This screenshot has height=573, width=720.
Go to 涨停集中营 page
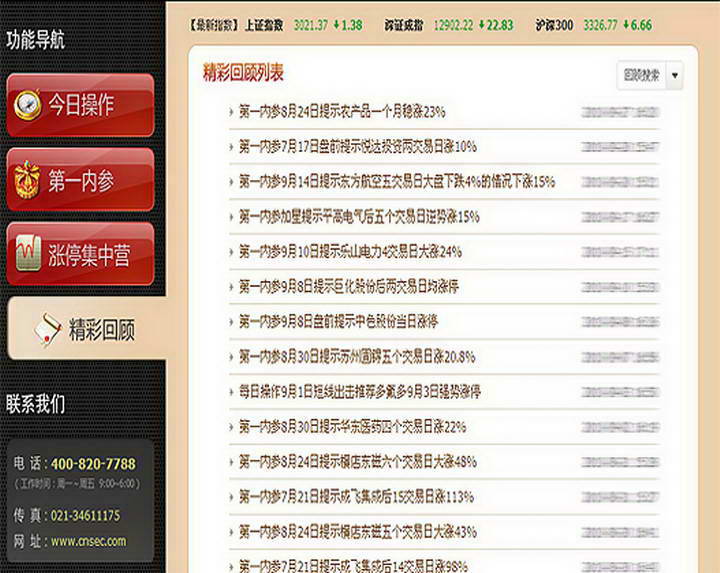pyautogui.click(x=80, y=254)
